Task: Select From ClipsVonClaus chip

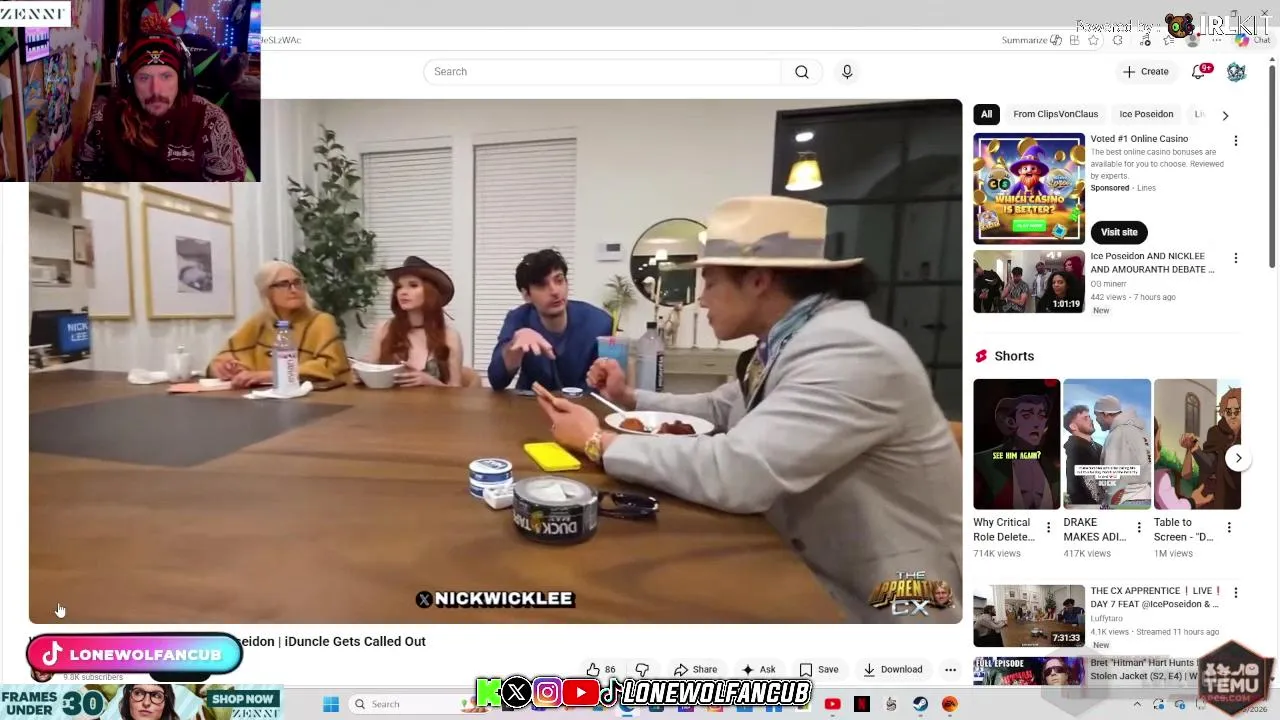Action: [x=1055, y=114]
